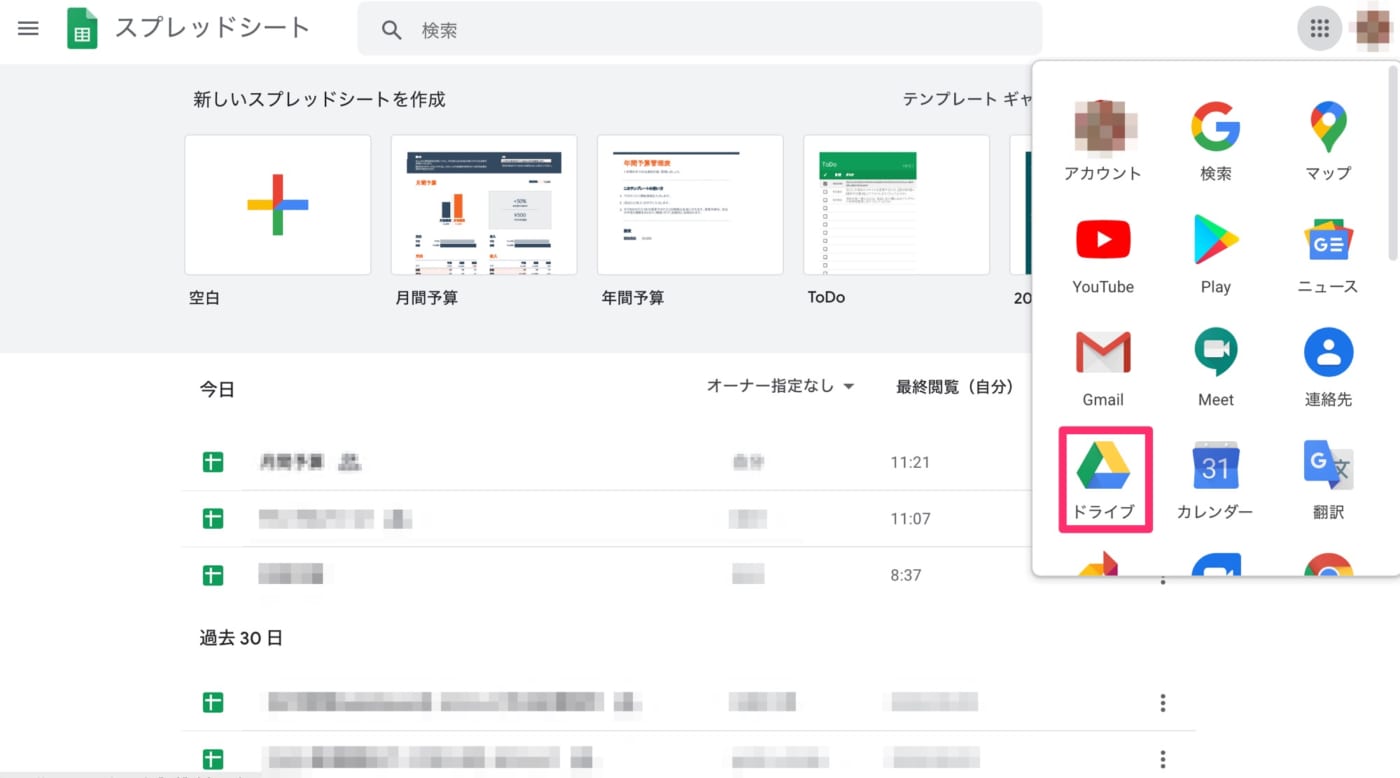Open Gmail from apps panel

pos(1103,367)
